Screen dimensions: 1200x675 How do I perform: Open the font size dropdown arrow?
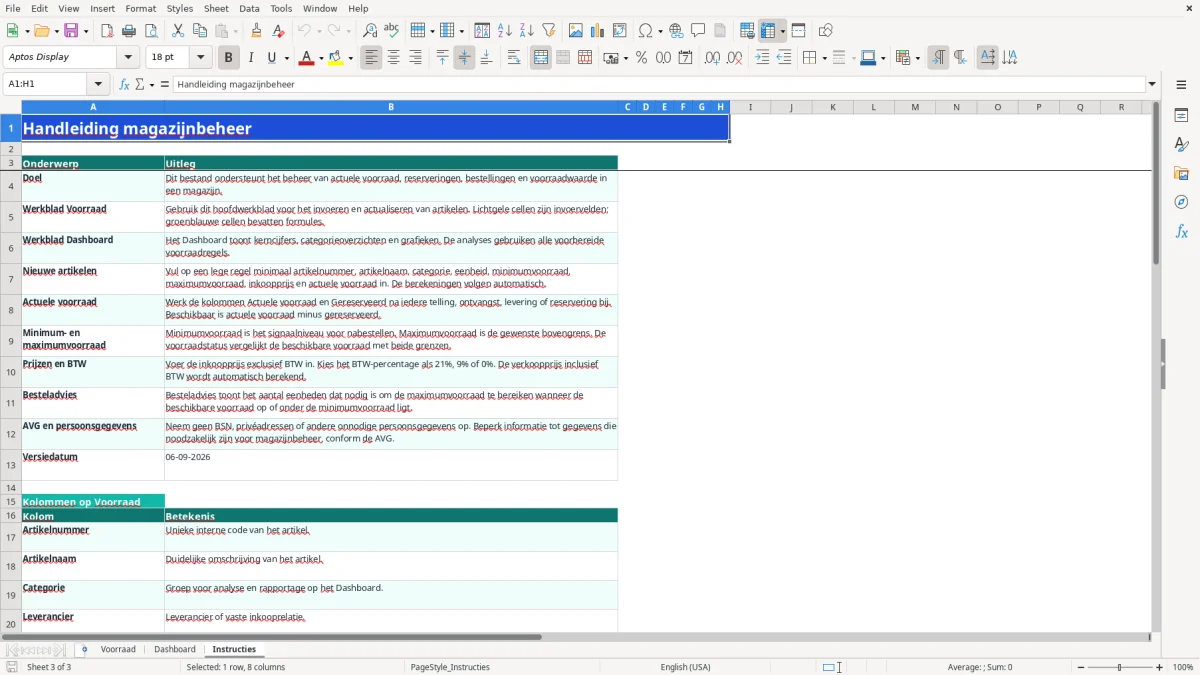pos(200,58)
